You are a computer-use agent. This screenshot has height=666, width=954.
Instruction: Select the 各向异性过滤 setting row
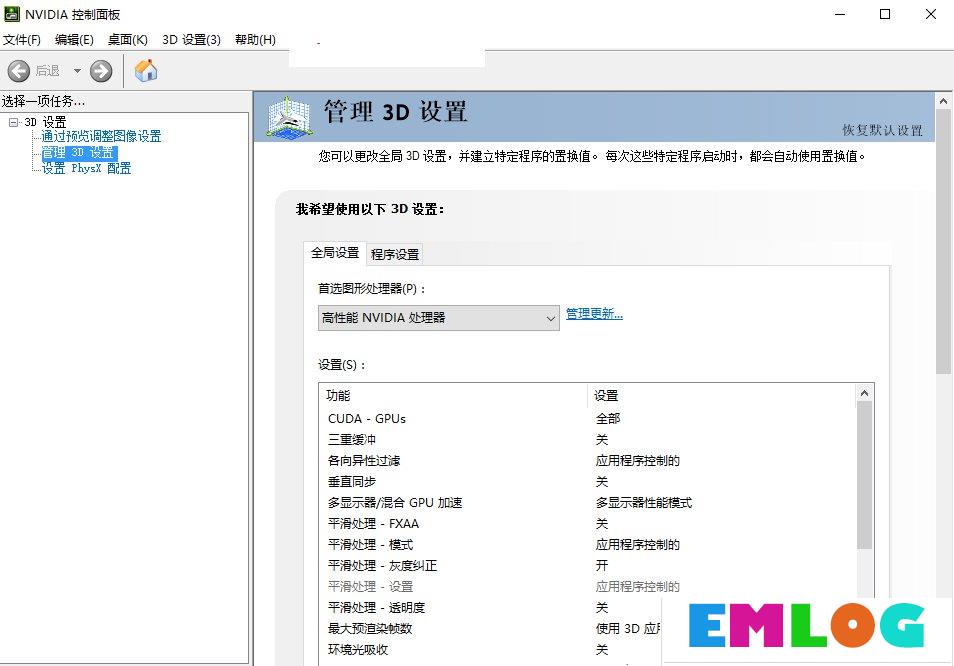[x=587, y=460]
